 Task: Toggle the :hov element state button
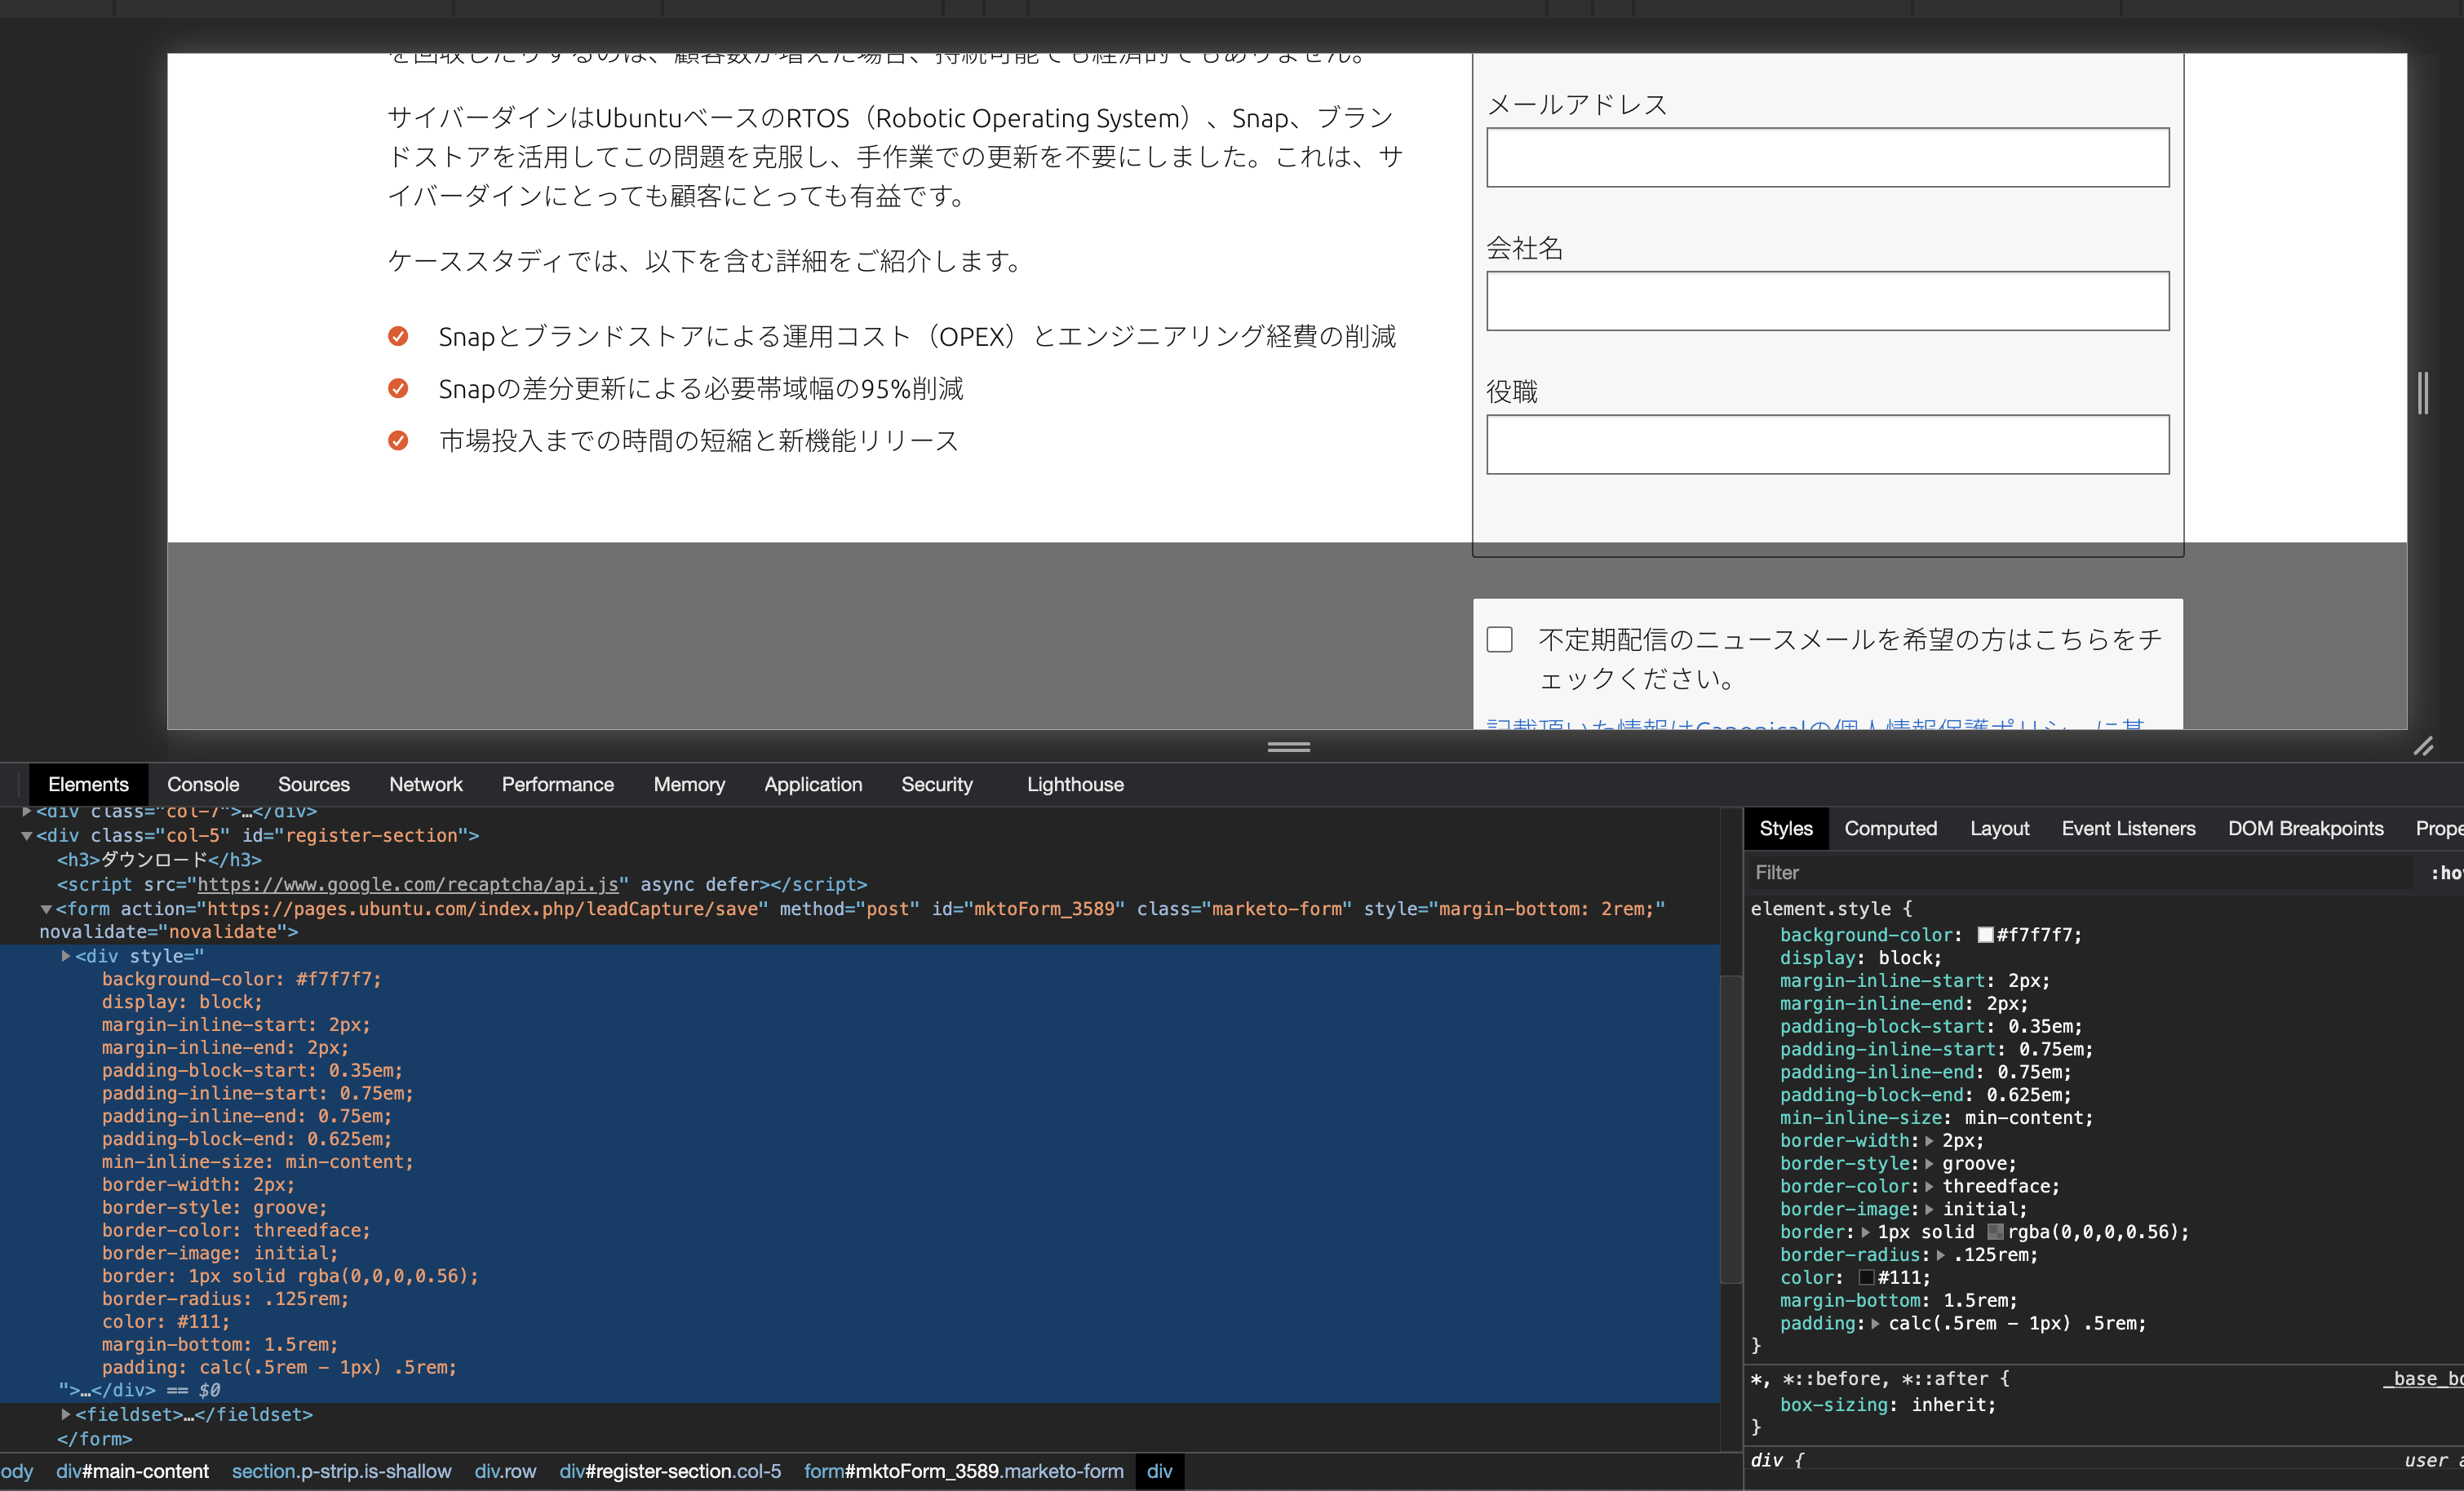pos(2446,873)
